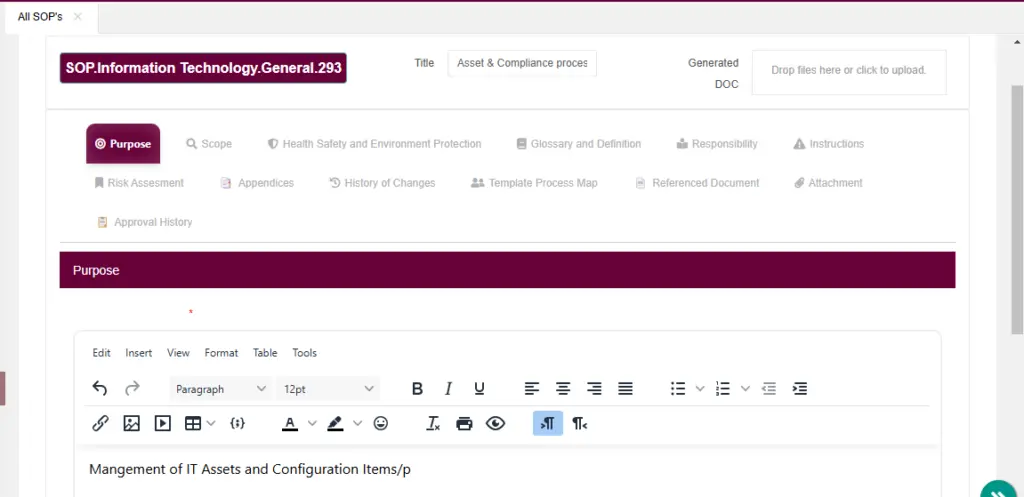The height and width of the screenshot is (497, 1024).
Task: Click the Title input field
Action: click(522, 63)
